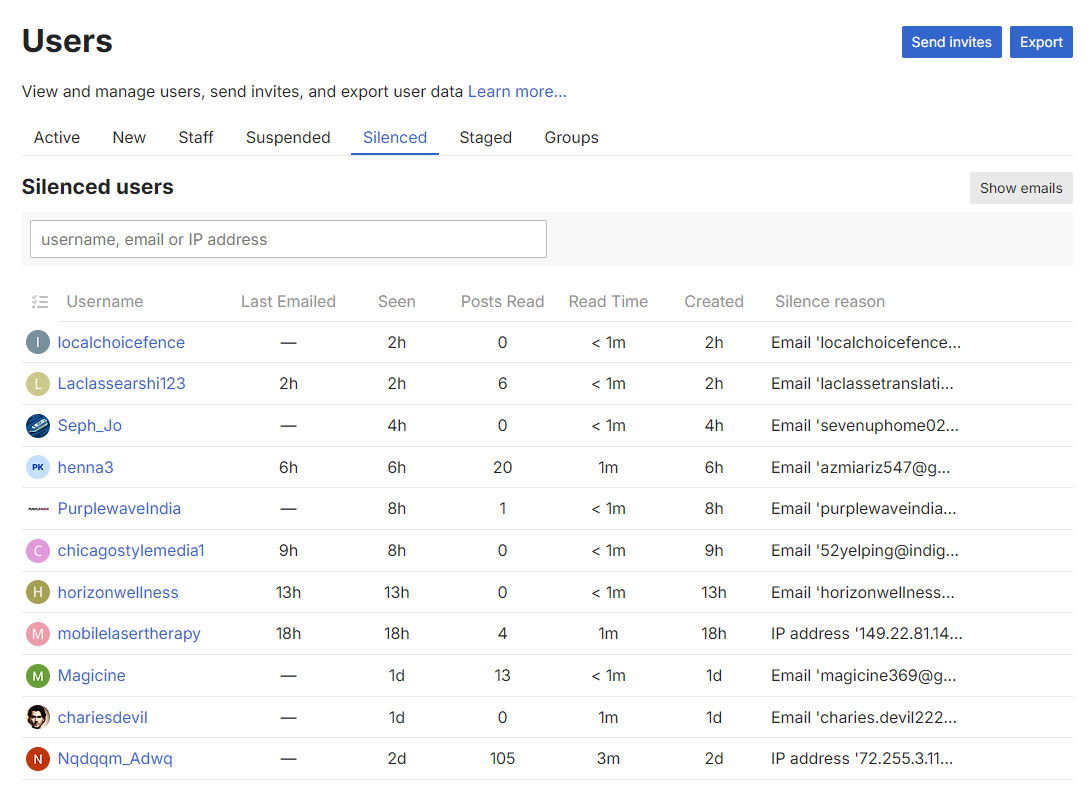Open the Learn more link
The height and width of the screenshot is (786, 1091).
(517, 92)
